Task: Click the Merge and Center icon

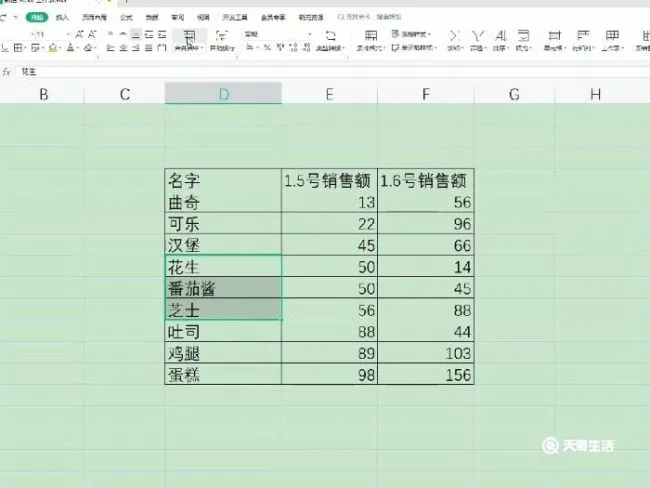Action: [x=189, y=36]
